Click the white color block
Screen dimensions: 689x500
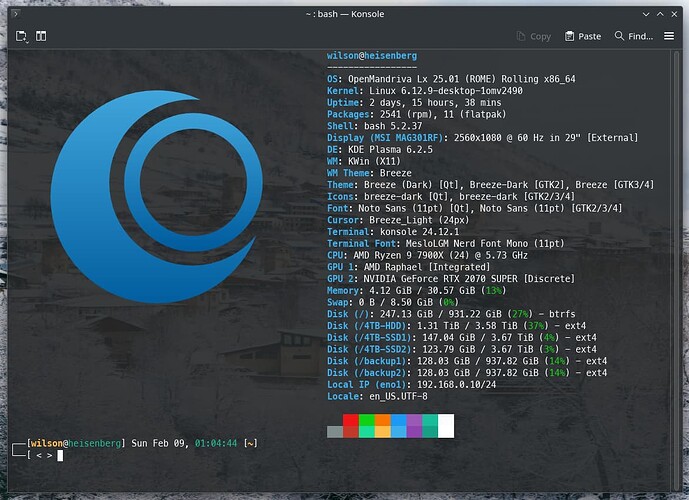click(x=446, y=426)
